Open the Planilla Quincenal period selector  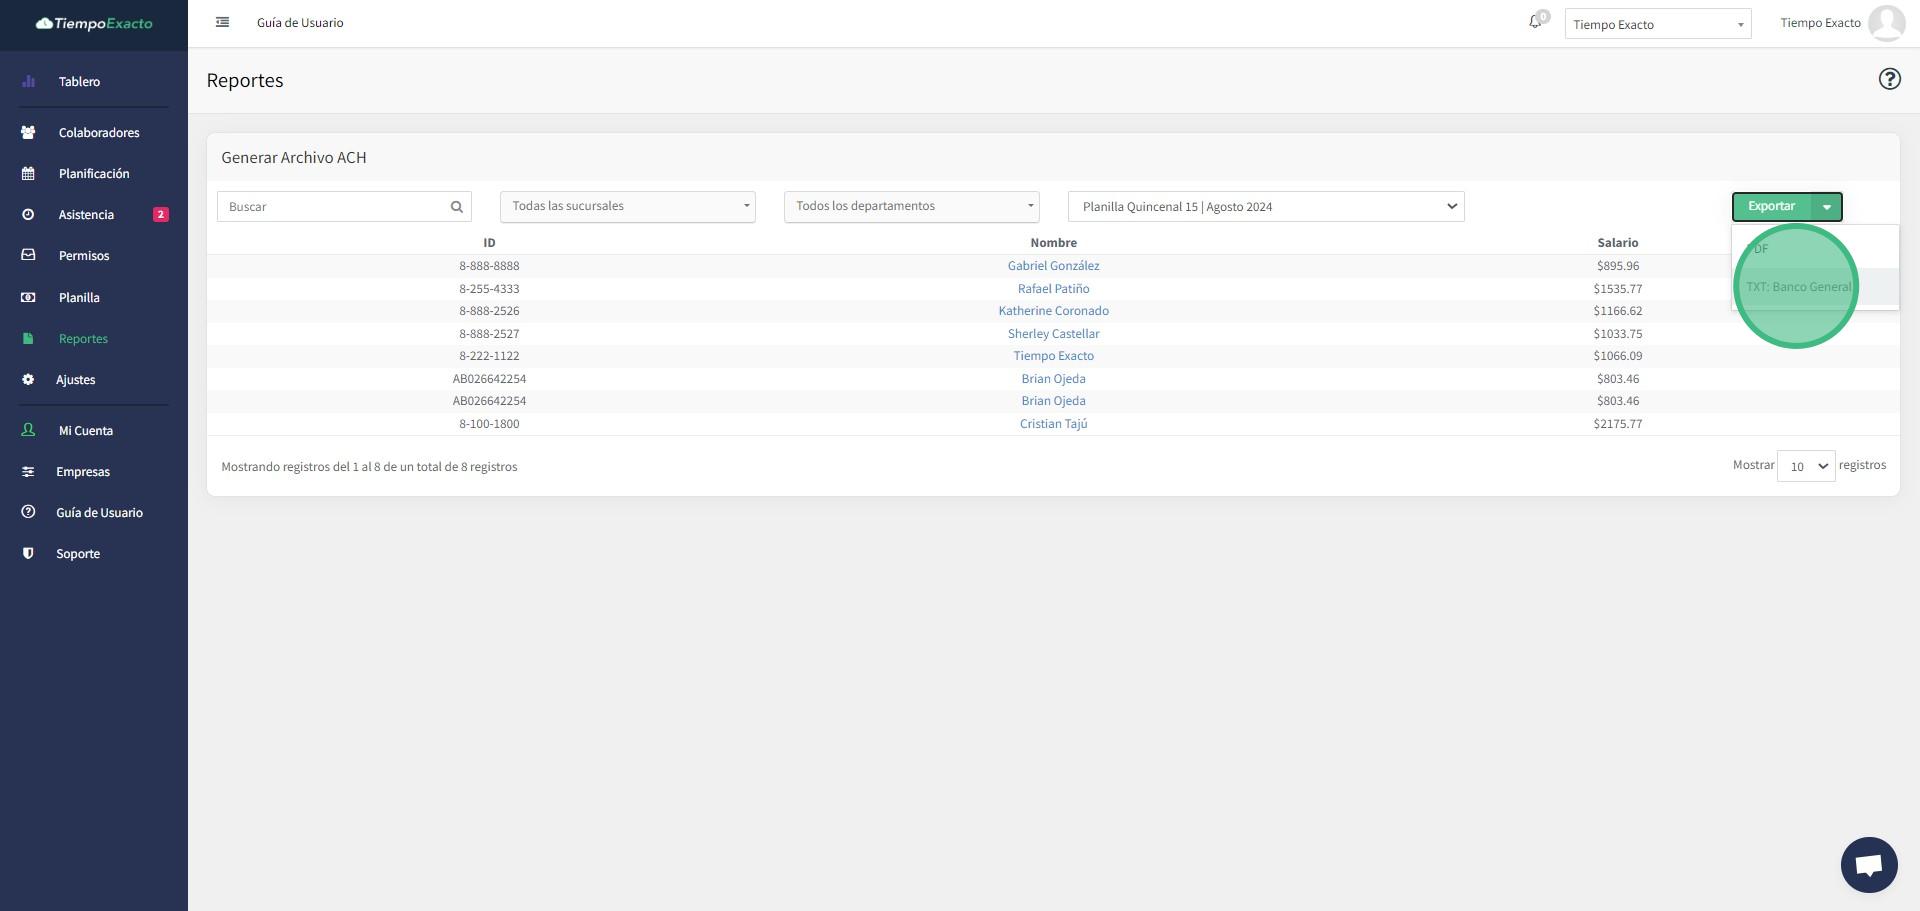tap(1265, 207)
